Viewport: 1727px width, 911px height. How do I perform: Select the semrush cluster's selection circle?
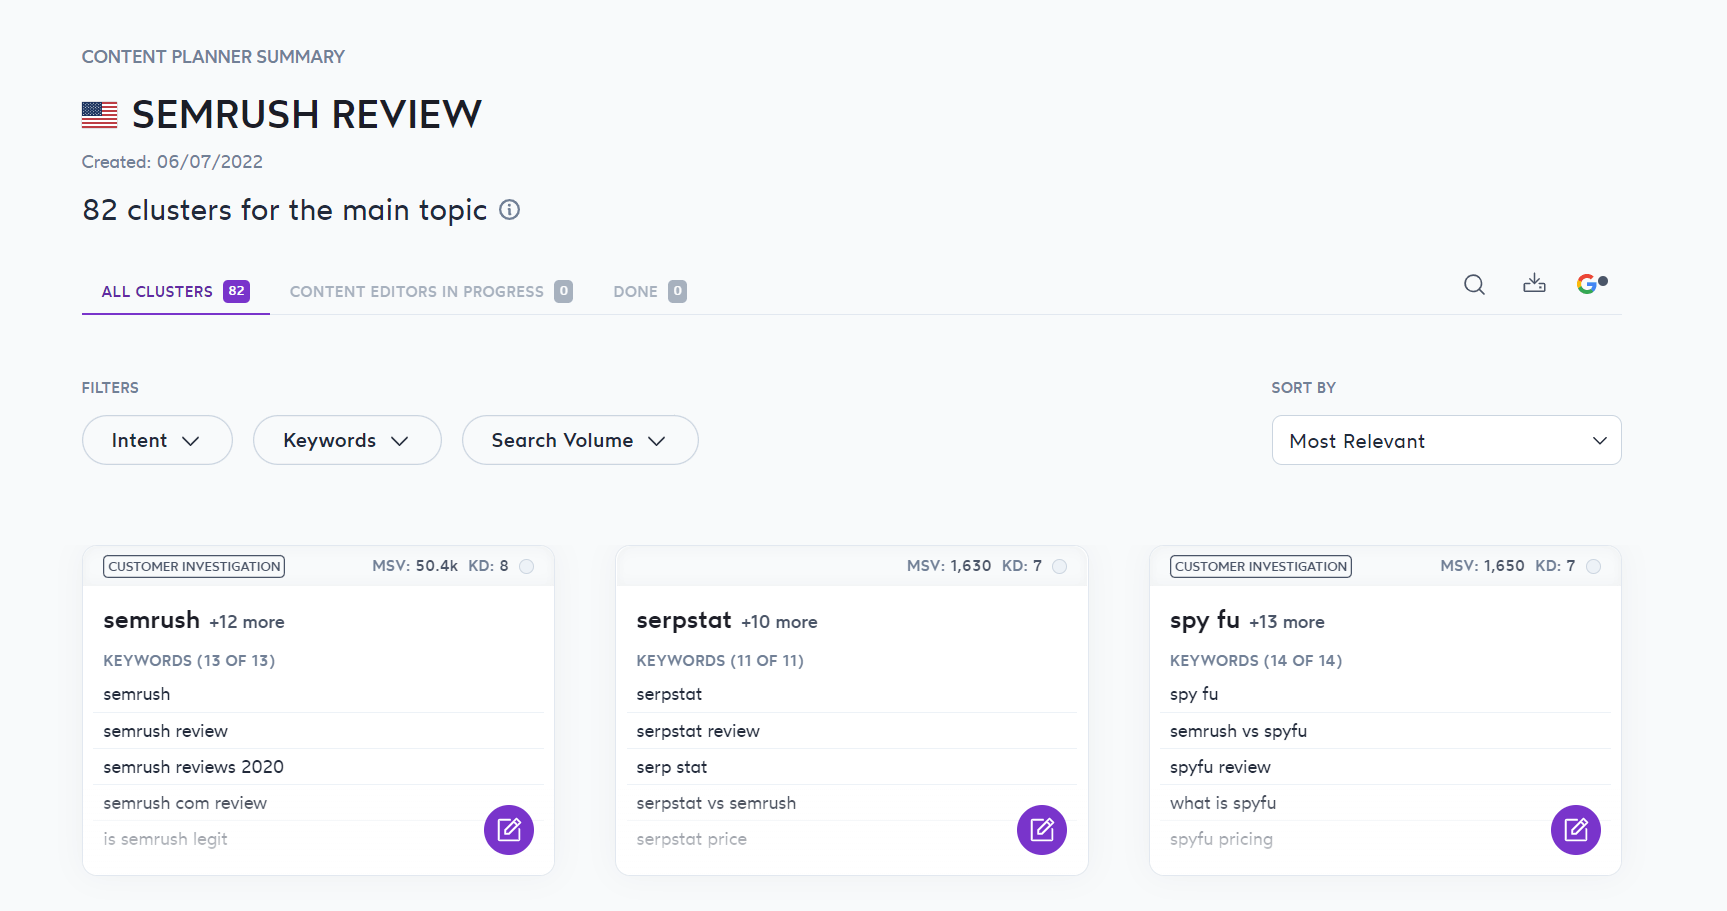pos(528,565)
